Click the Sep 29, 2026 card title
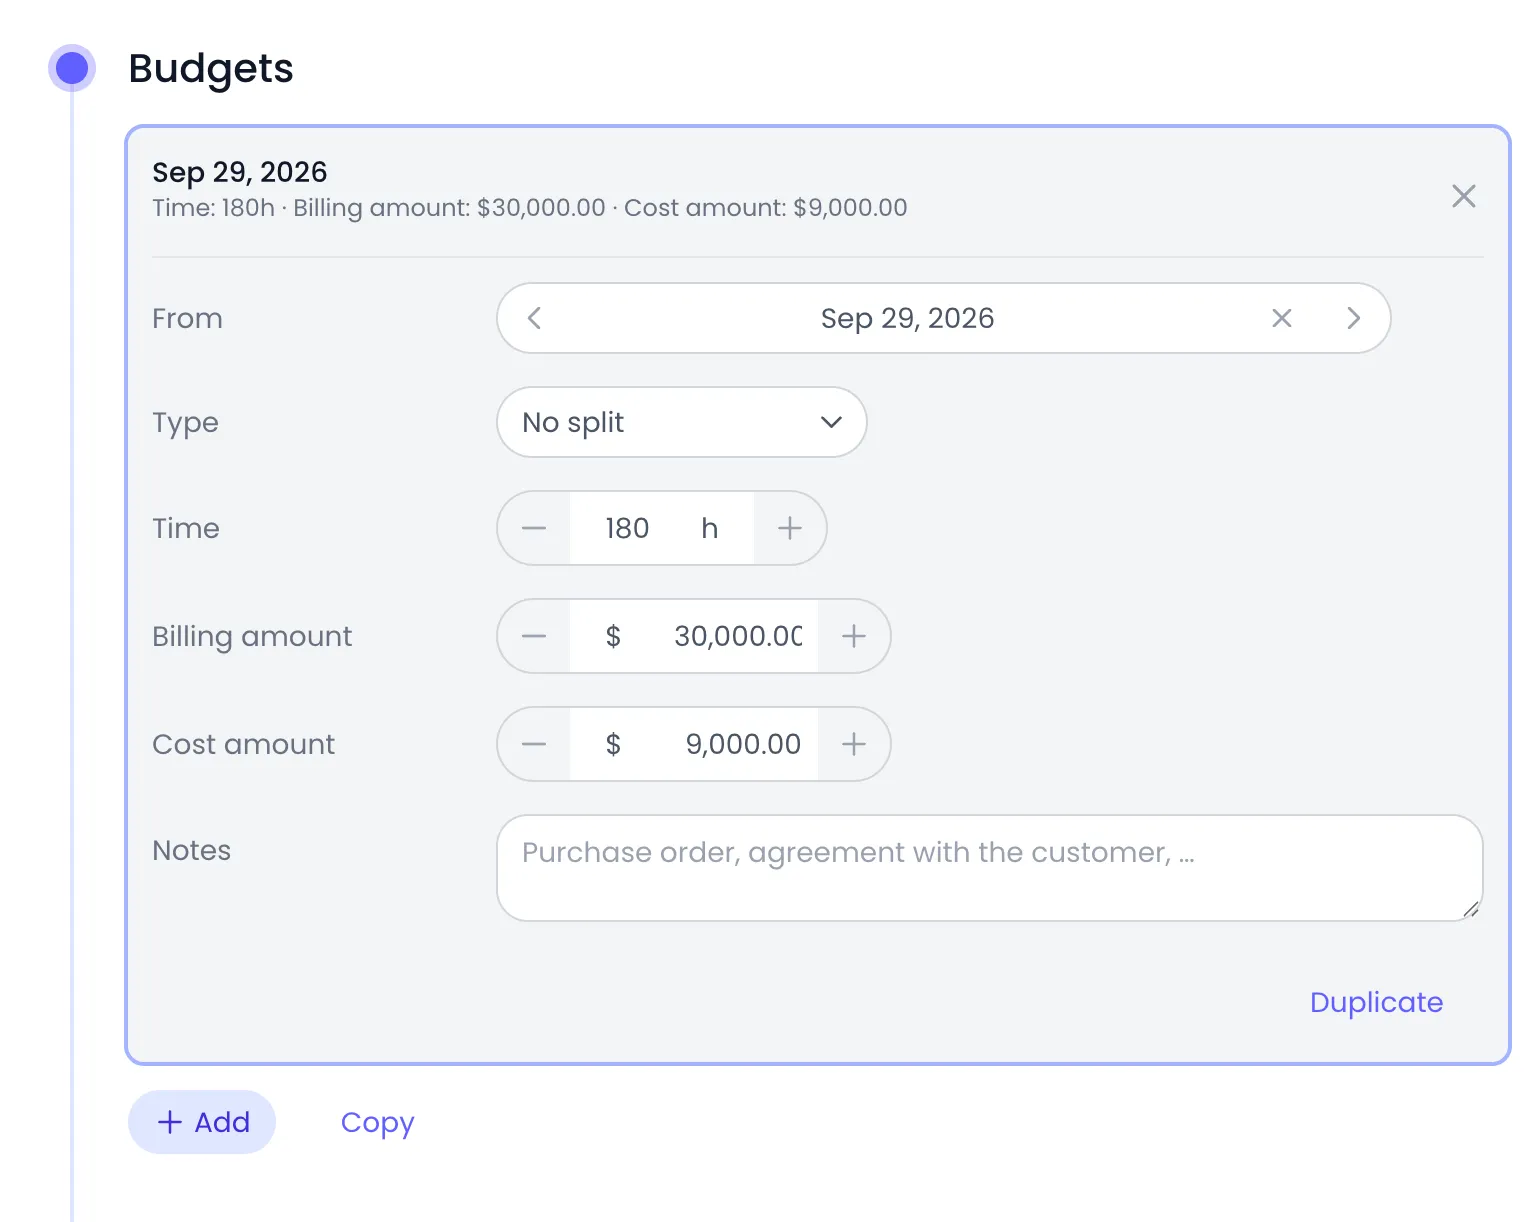The width and height of the screenshot is (1524, 1222). pyautogui.click(x=239, y=172)
